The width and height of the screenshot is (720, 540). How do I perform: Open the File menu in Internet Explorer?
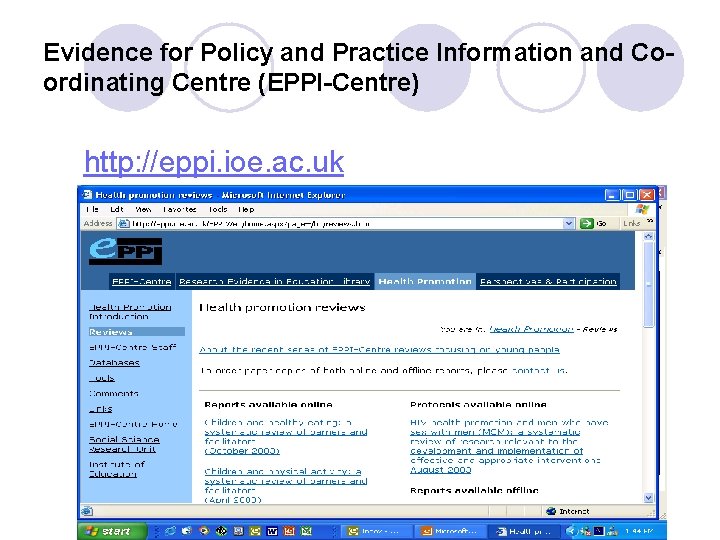coord(92,209)
